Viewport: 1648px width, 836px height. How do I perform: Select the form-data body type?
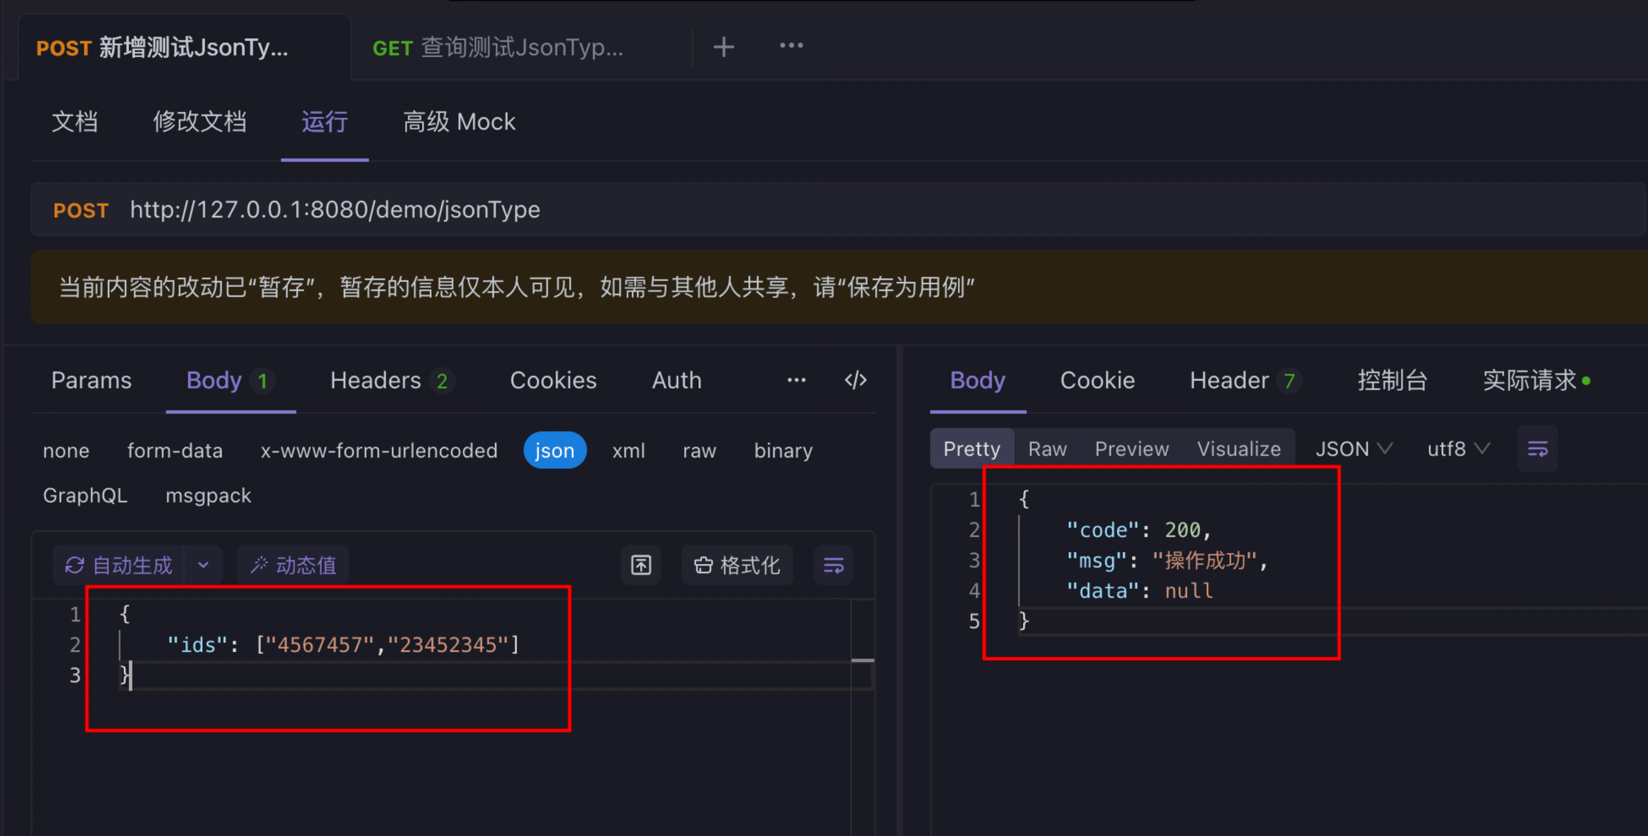175,451
